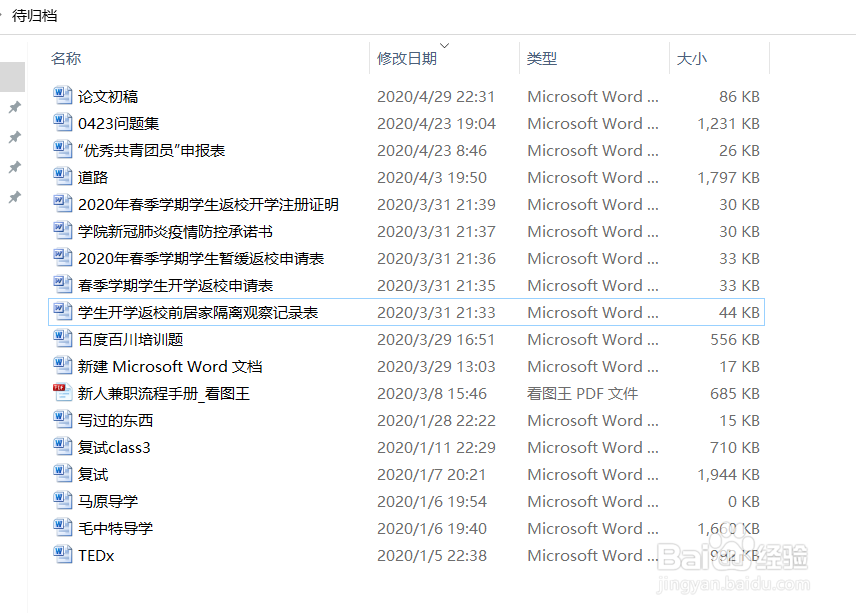The image size is (856, 613).
Task: Click icon of 新建 Microsoft Word 文档
Action: pos(62,365)
